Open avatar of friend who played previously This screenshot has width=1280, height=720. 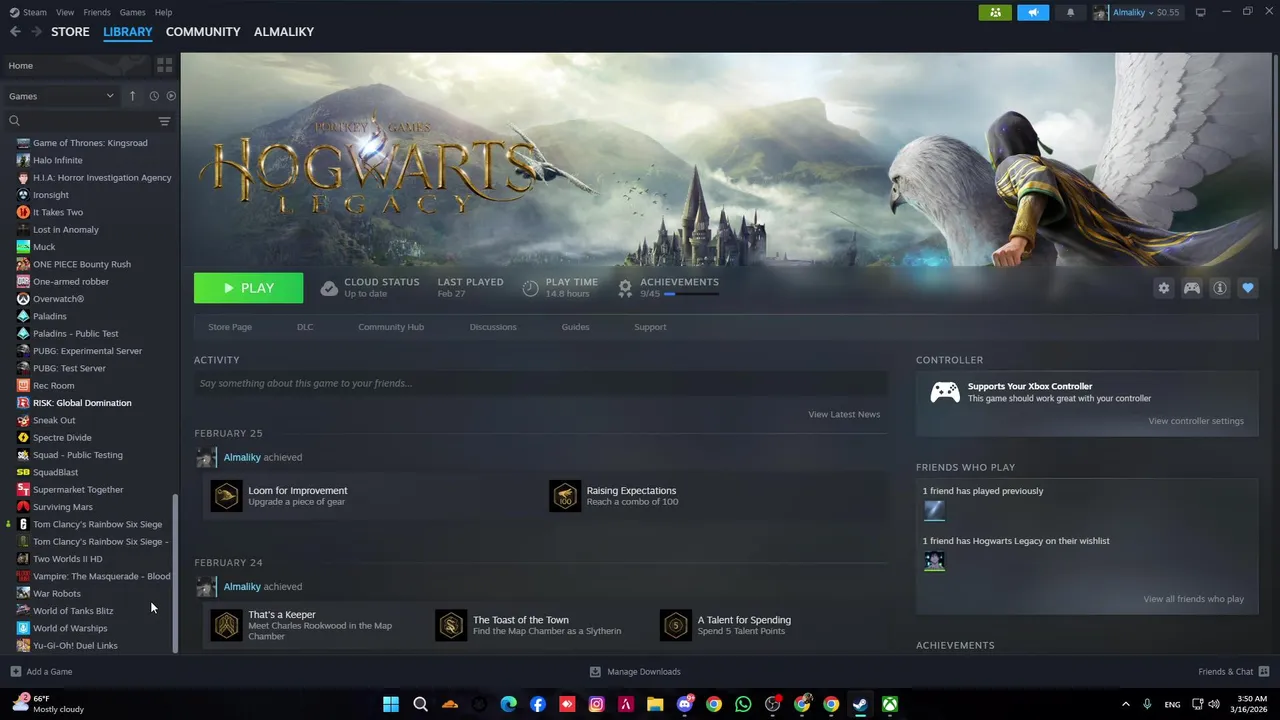(934, 511)
